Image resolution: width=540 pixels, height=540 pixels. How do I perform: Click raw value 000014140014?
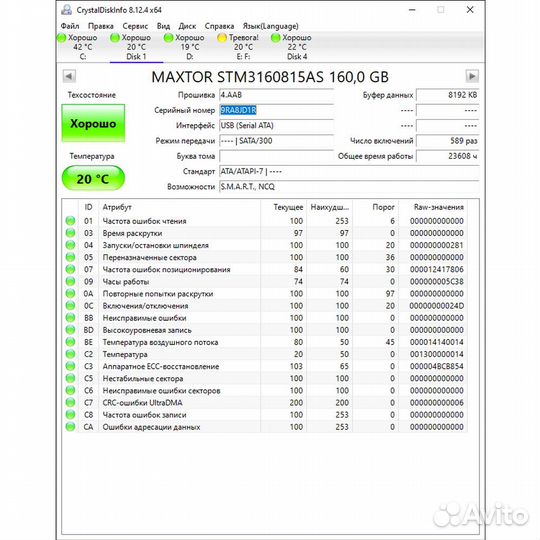(x=437, y=342)
